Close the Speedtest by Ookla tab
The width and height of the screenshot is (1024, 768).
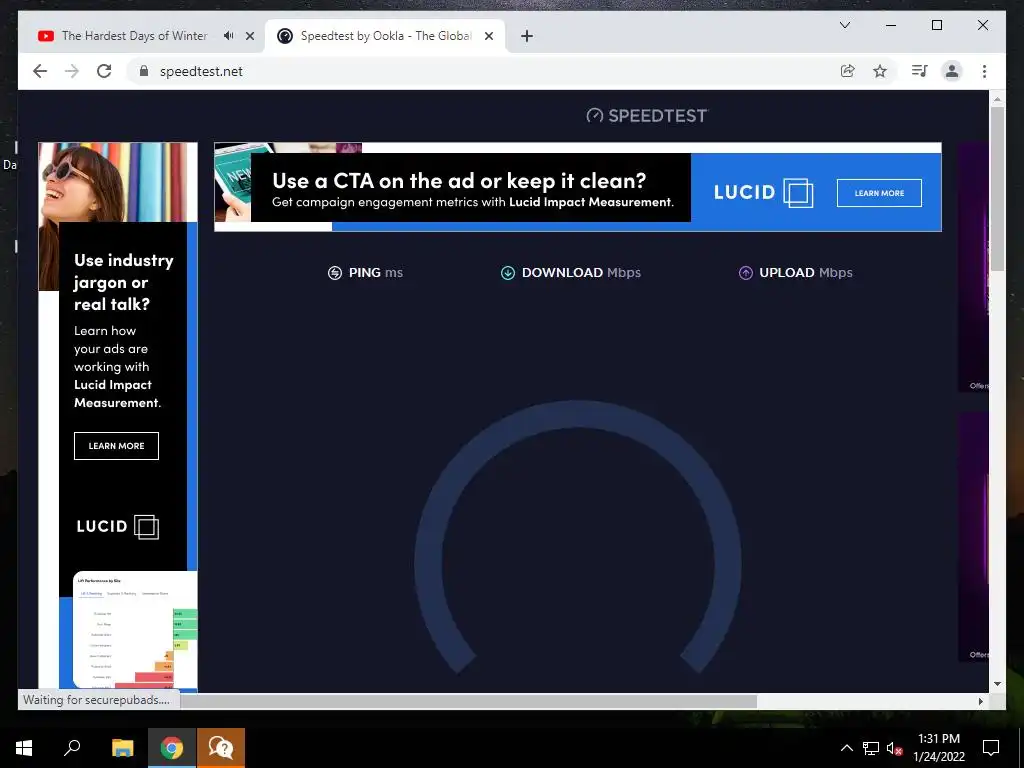(x=488, y=36)
